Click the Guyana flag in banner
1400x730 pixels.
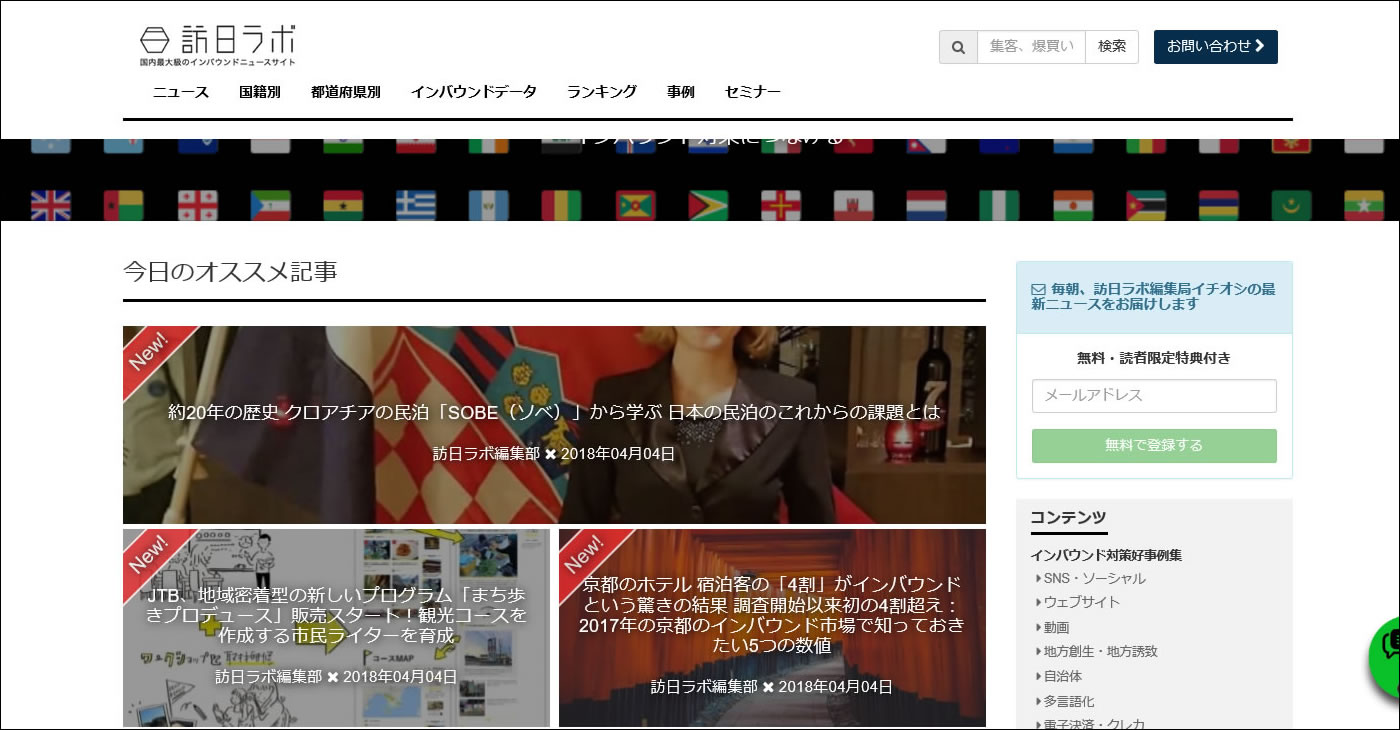tap(707, 205)
